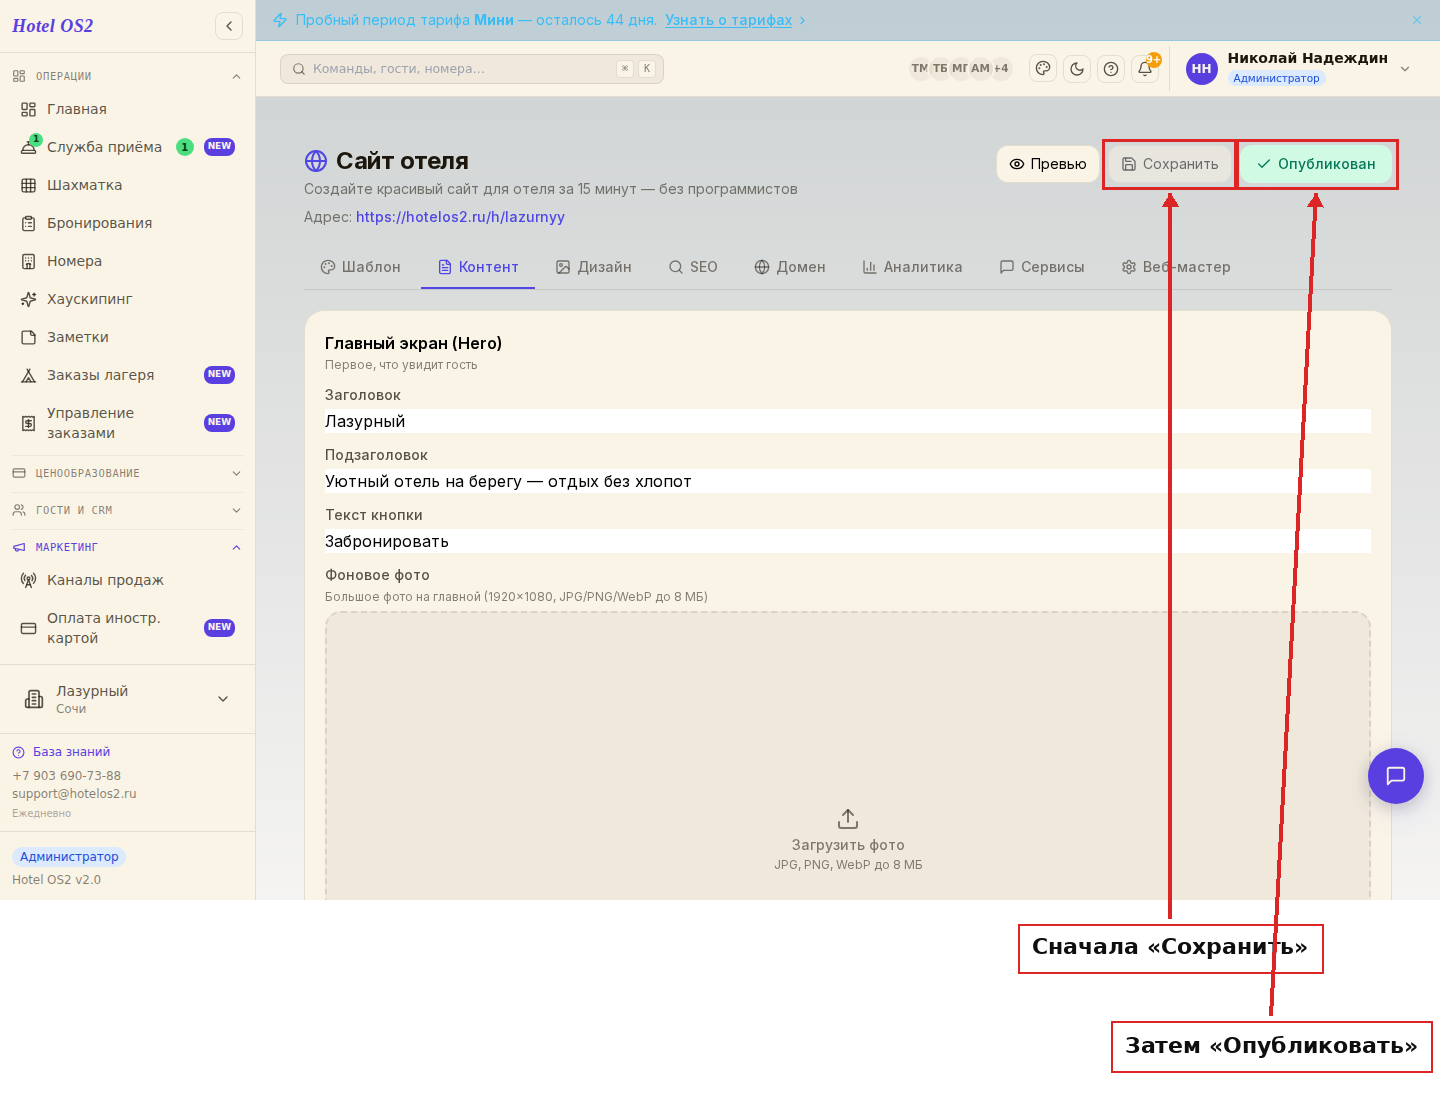Click the Заголовок field containing Лазурный

pos(848,421)
